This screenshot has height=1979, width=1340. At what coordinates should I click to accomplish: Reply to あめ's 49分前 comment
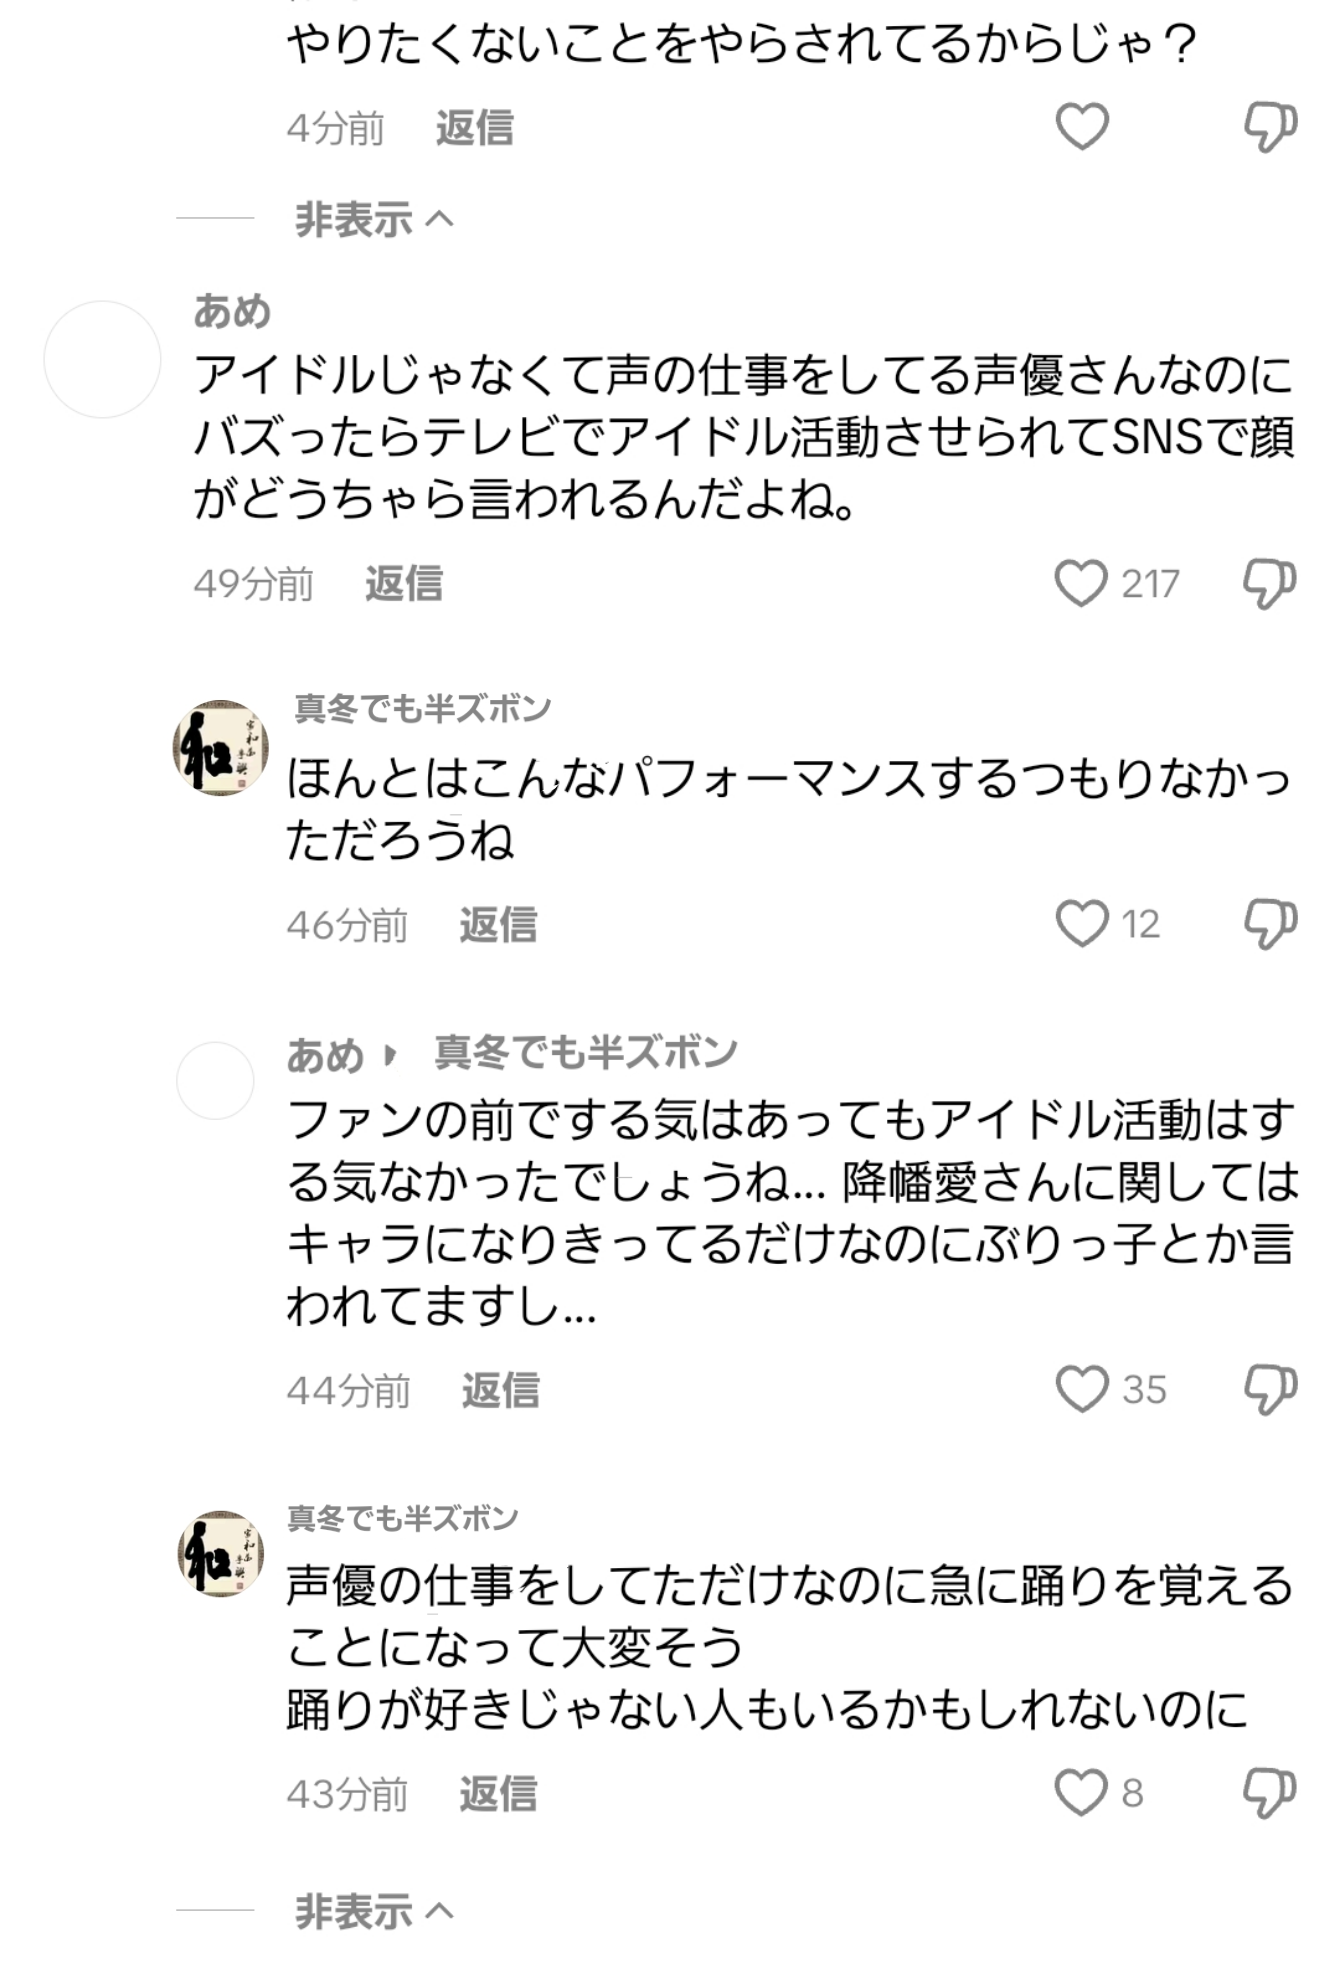(404, 583)
